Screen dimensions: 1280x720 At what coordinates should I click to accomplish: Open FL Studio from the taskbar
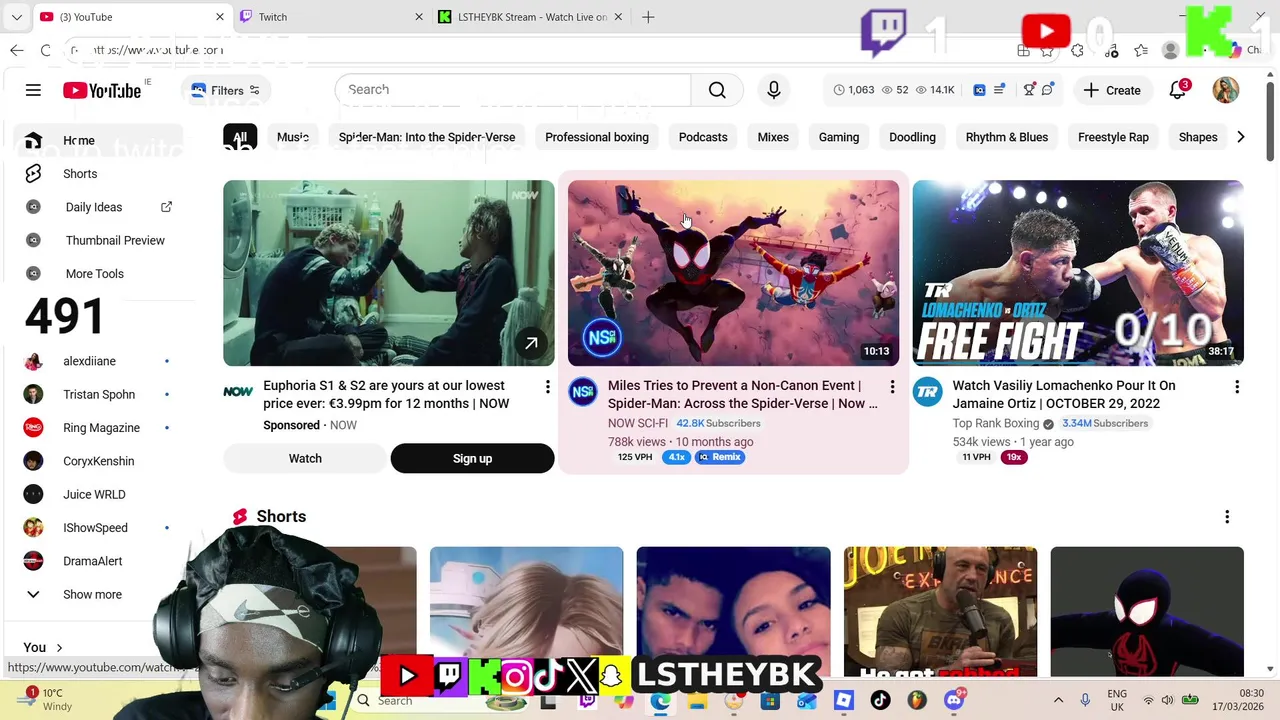[917, 701]
